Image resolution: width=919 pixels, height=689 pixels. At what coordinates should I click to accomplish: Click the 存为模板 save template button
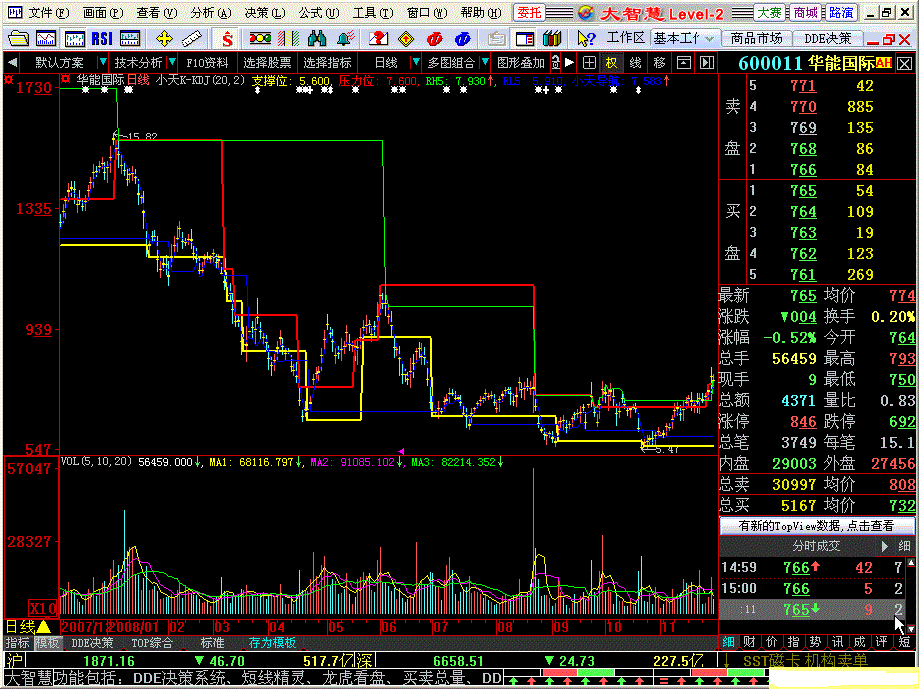[x=272, y=643]
